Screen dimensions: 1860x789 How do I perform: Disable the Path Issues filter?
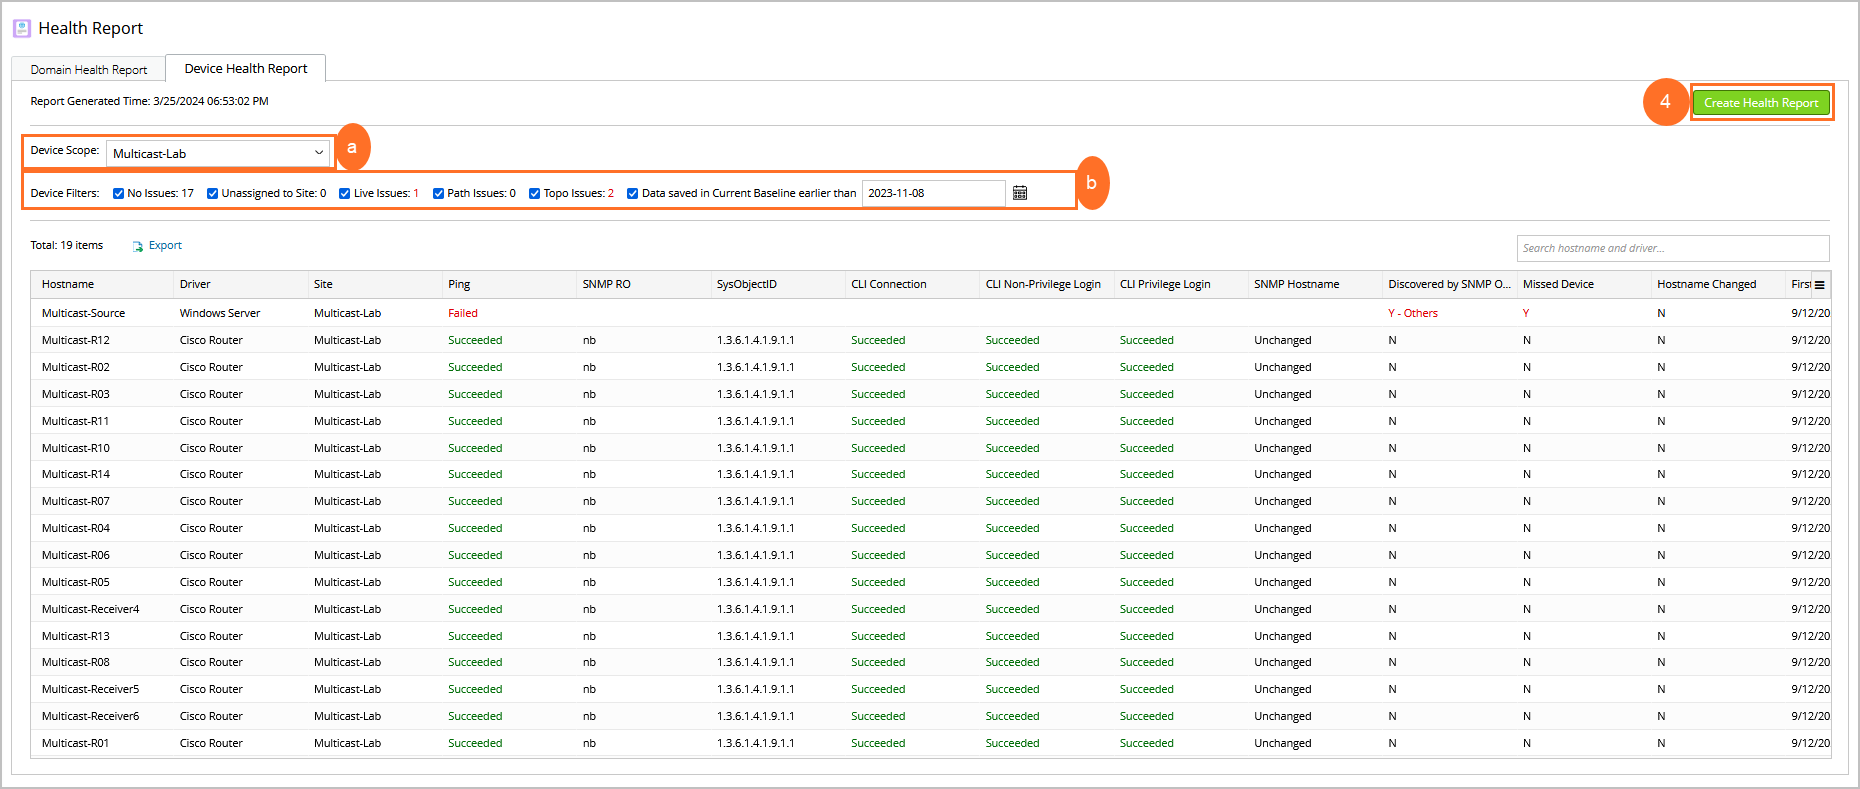438,194
